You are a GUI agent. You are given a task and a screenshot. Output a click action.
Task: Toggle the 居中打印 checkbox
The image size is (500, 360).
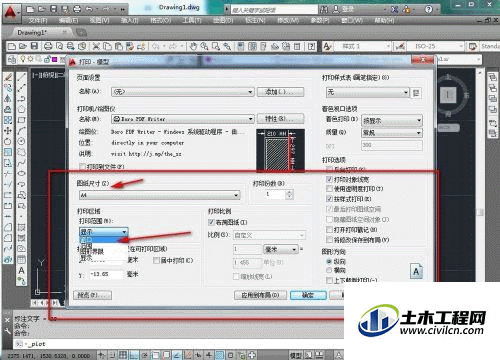pyautogui.click(x=156, y=260)
